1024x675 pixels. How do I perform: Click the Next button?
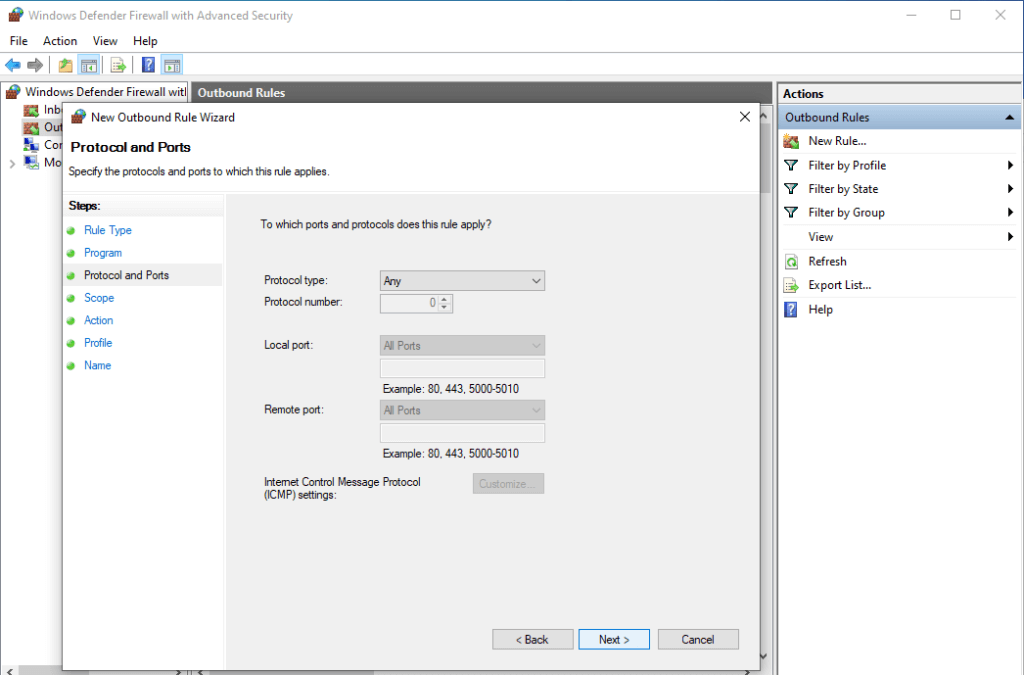(614, 640)
